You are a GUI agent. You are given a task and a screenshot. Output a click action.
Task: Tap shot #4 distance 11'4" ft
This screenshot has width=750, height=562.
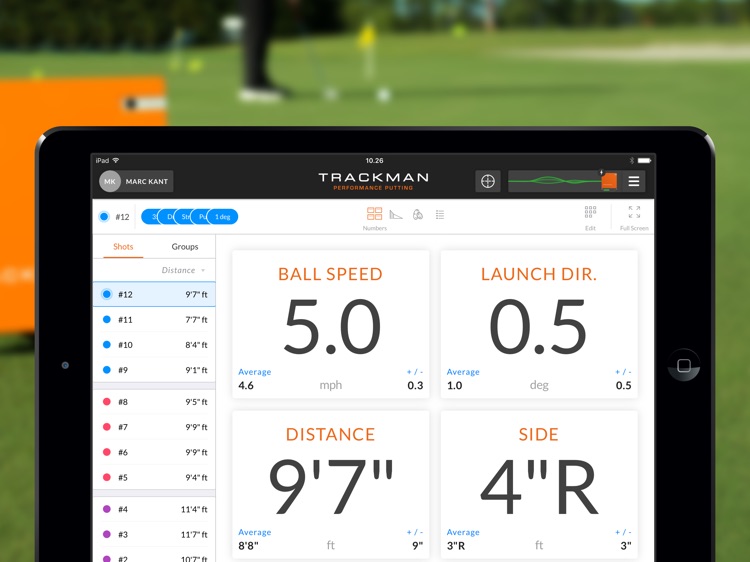pos(194,509)
